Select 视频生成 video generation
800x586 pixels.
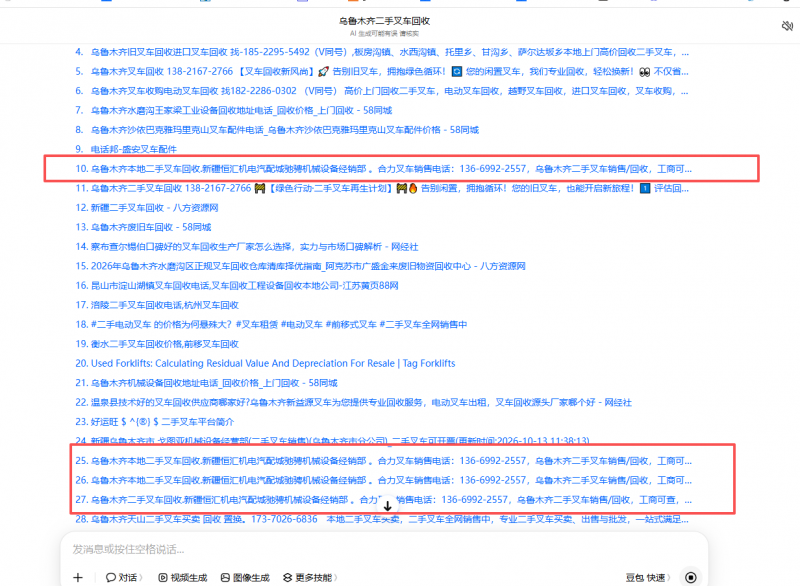183,577
